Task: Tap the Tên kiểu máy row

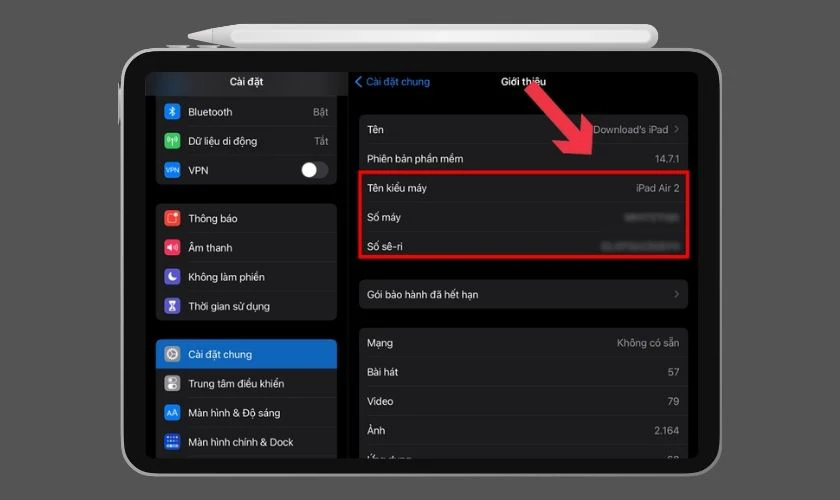Action: (x=523, y=188)
